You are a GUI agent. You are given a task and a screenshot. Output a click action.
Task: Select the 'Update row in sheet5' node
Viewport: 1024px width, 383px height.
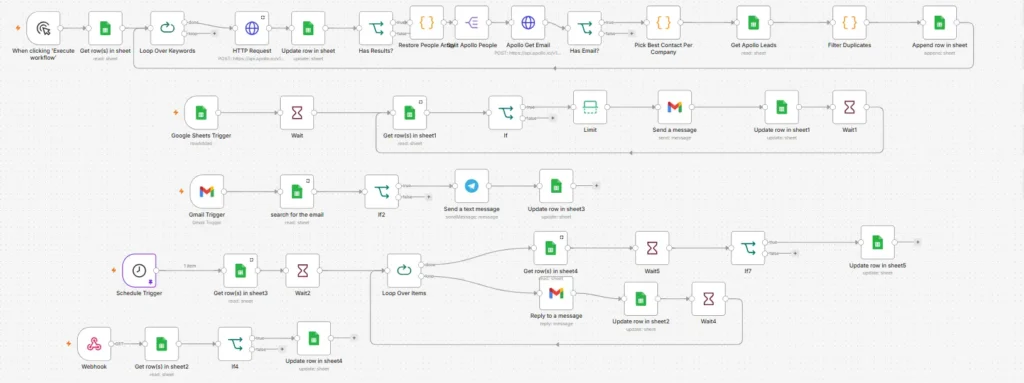click(x=877, y=242)
